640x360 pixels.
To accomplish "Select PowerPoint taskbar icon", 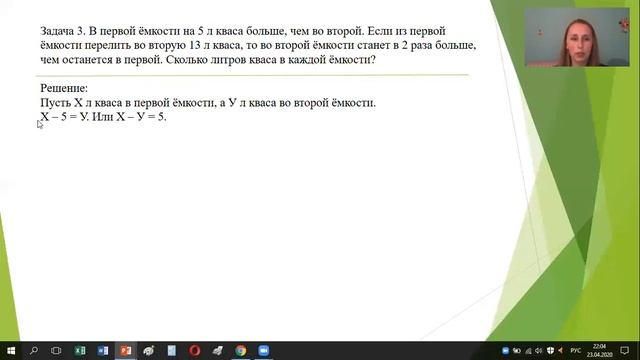I will (x=126, y=351).
